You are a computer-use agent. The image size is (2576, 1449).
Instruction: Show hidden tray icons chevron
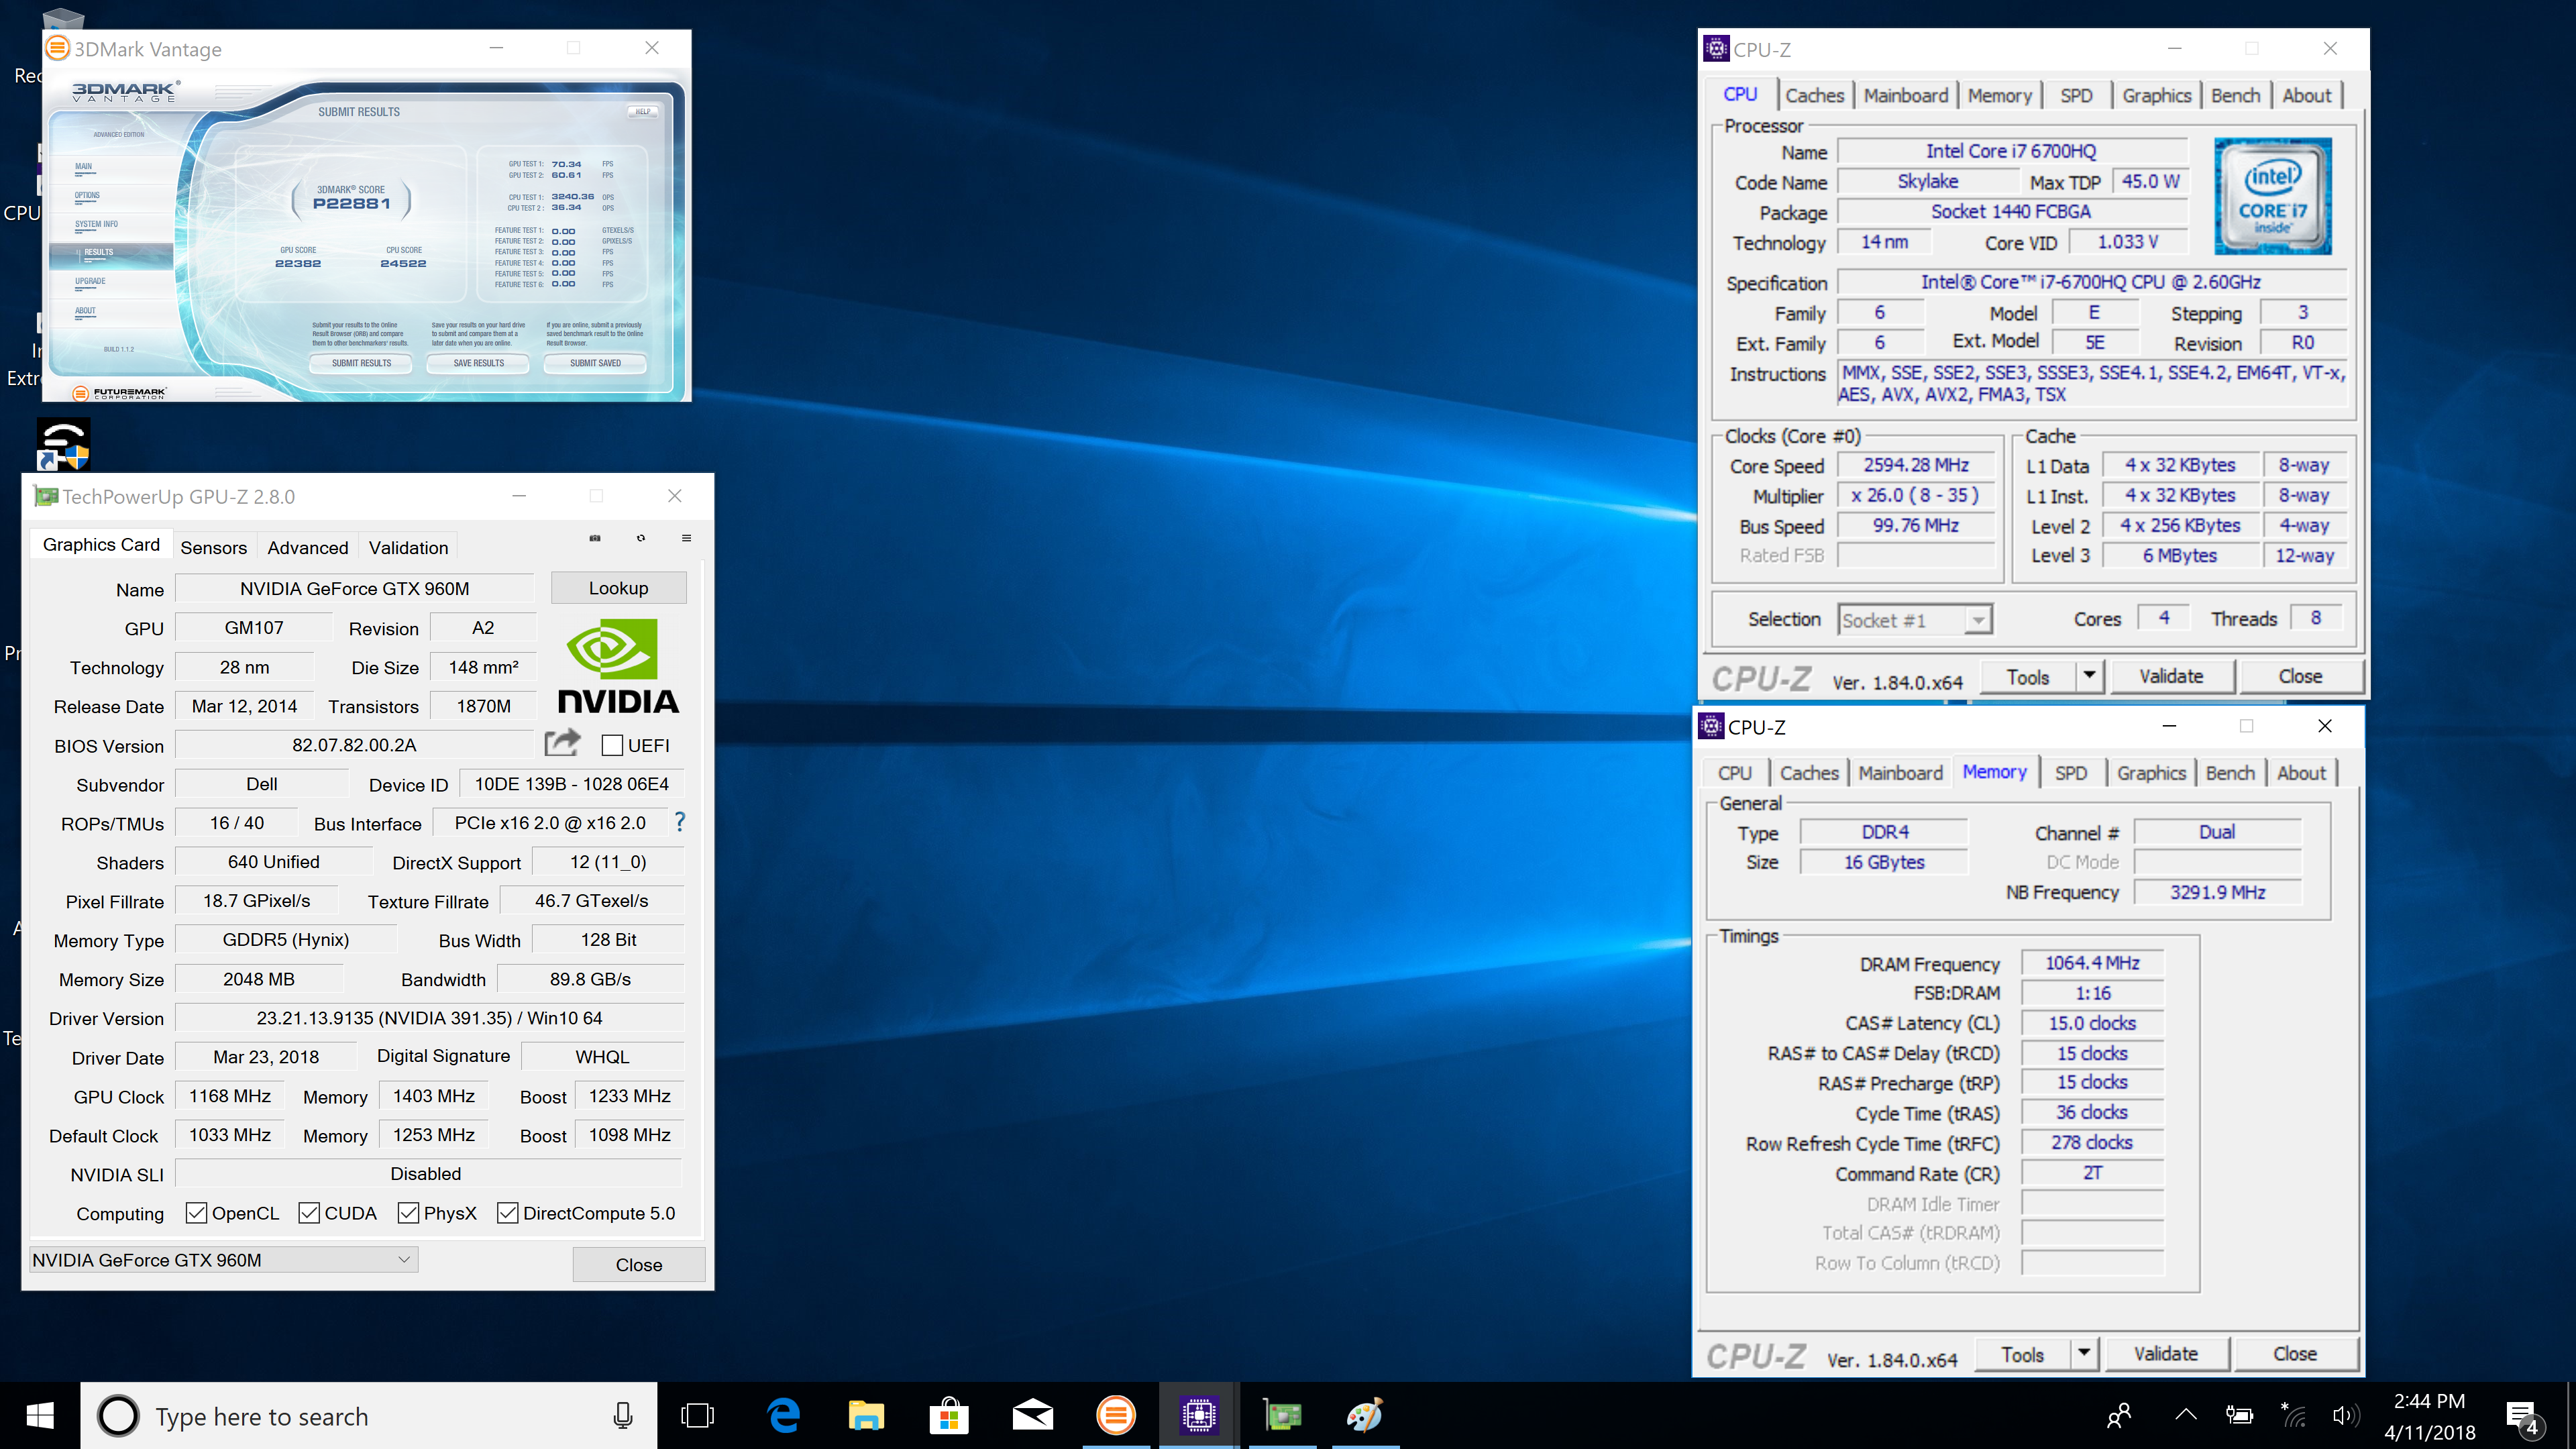[x=2186, y=1415]
